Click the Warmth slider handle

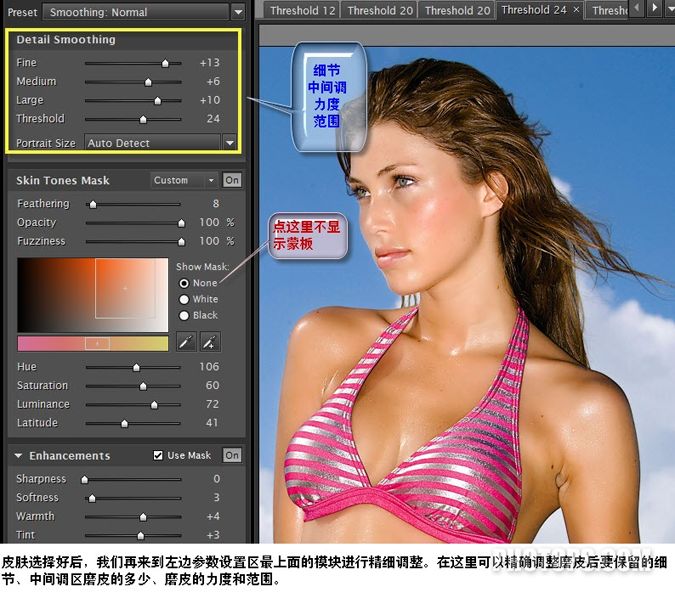coord(143,517)
